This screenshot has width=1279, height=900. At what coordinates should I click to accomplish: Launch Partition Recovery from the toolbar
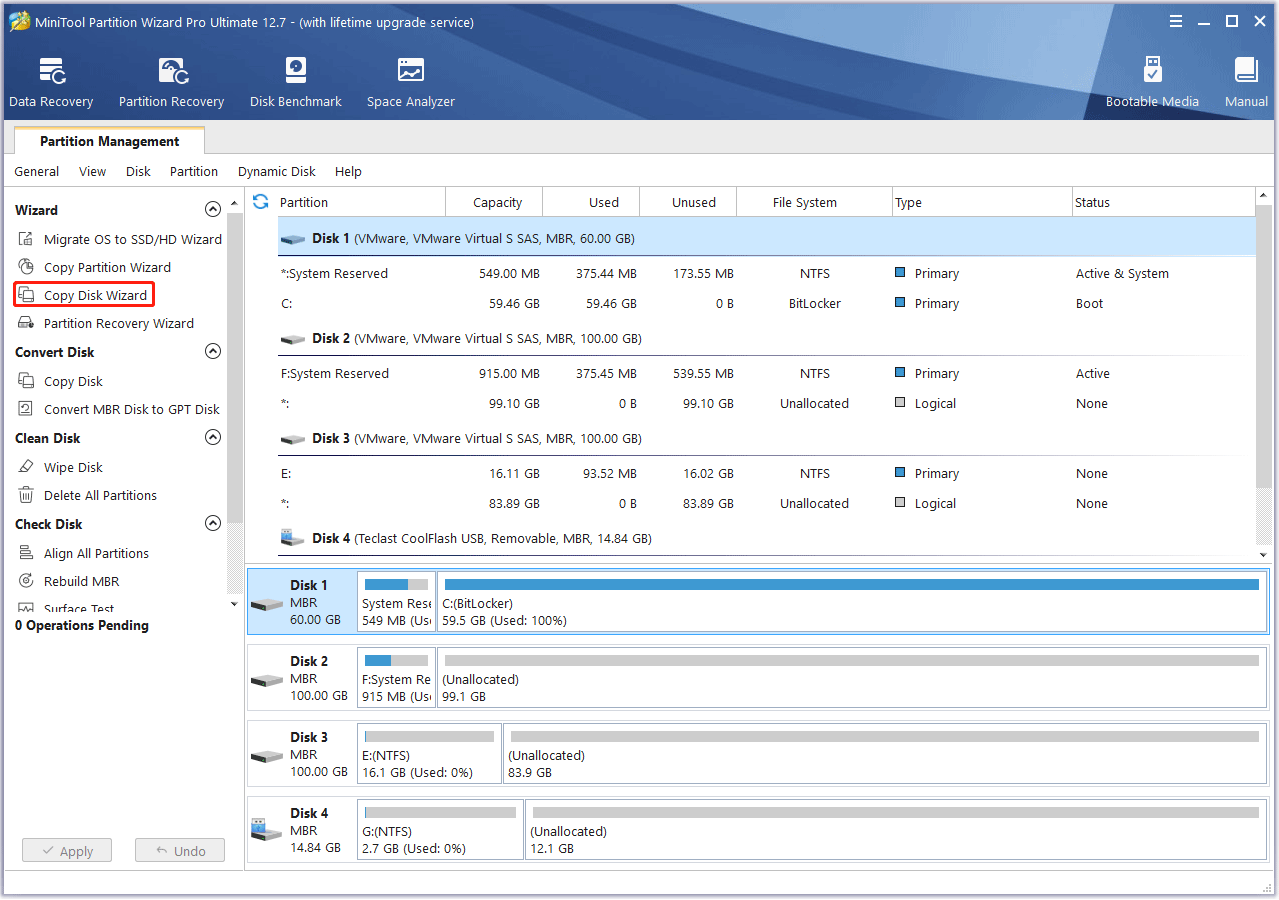point(171,83)
